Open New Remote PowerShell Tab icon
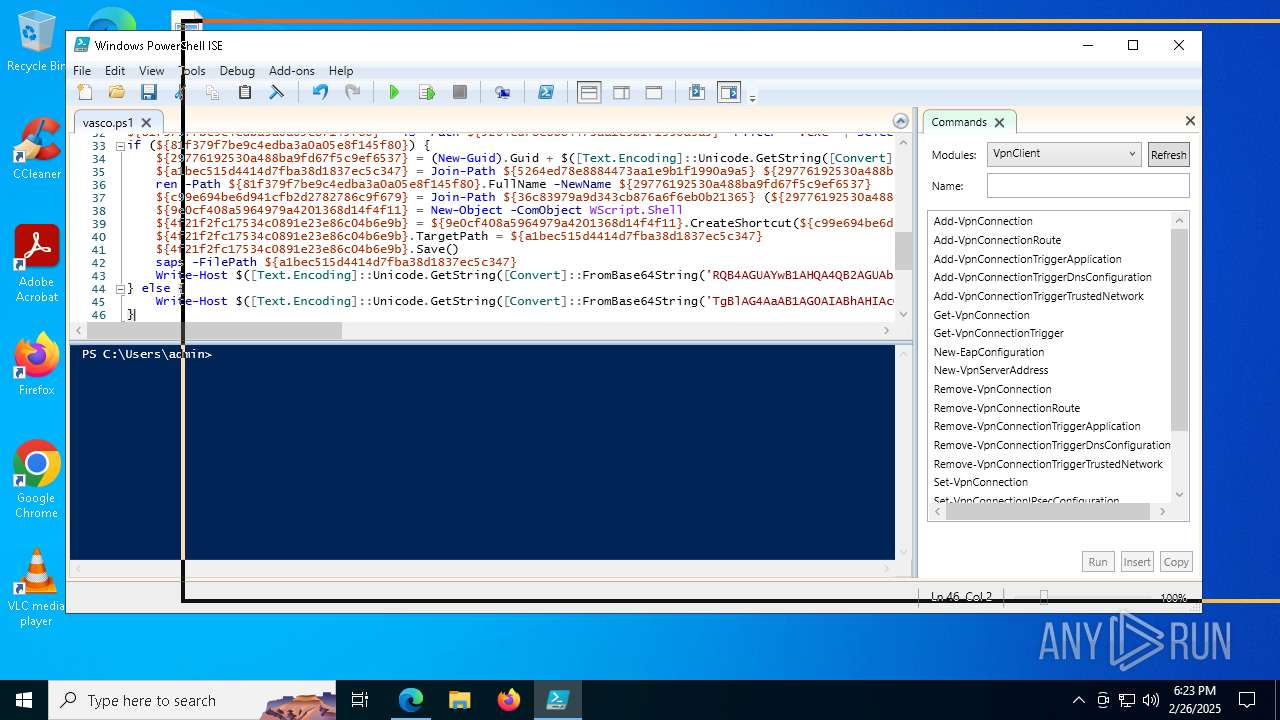The width and height of the screenshot is (1280, 720). click(x=503, y=92)
